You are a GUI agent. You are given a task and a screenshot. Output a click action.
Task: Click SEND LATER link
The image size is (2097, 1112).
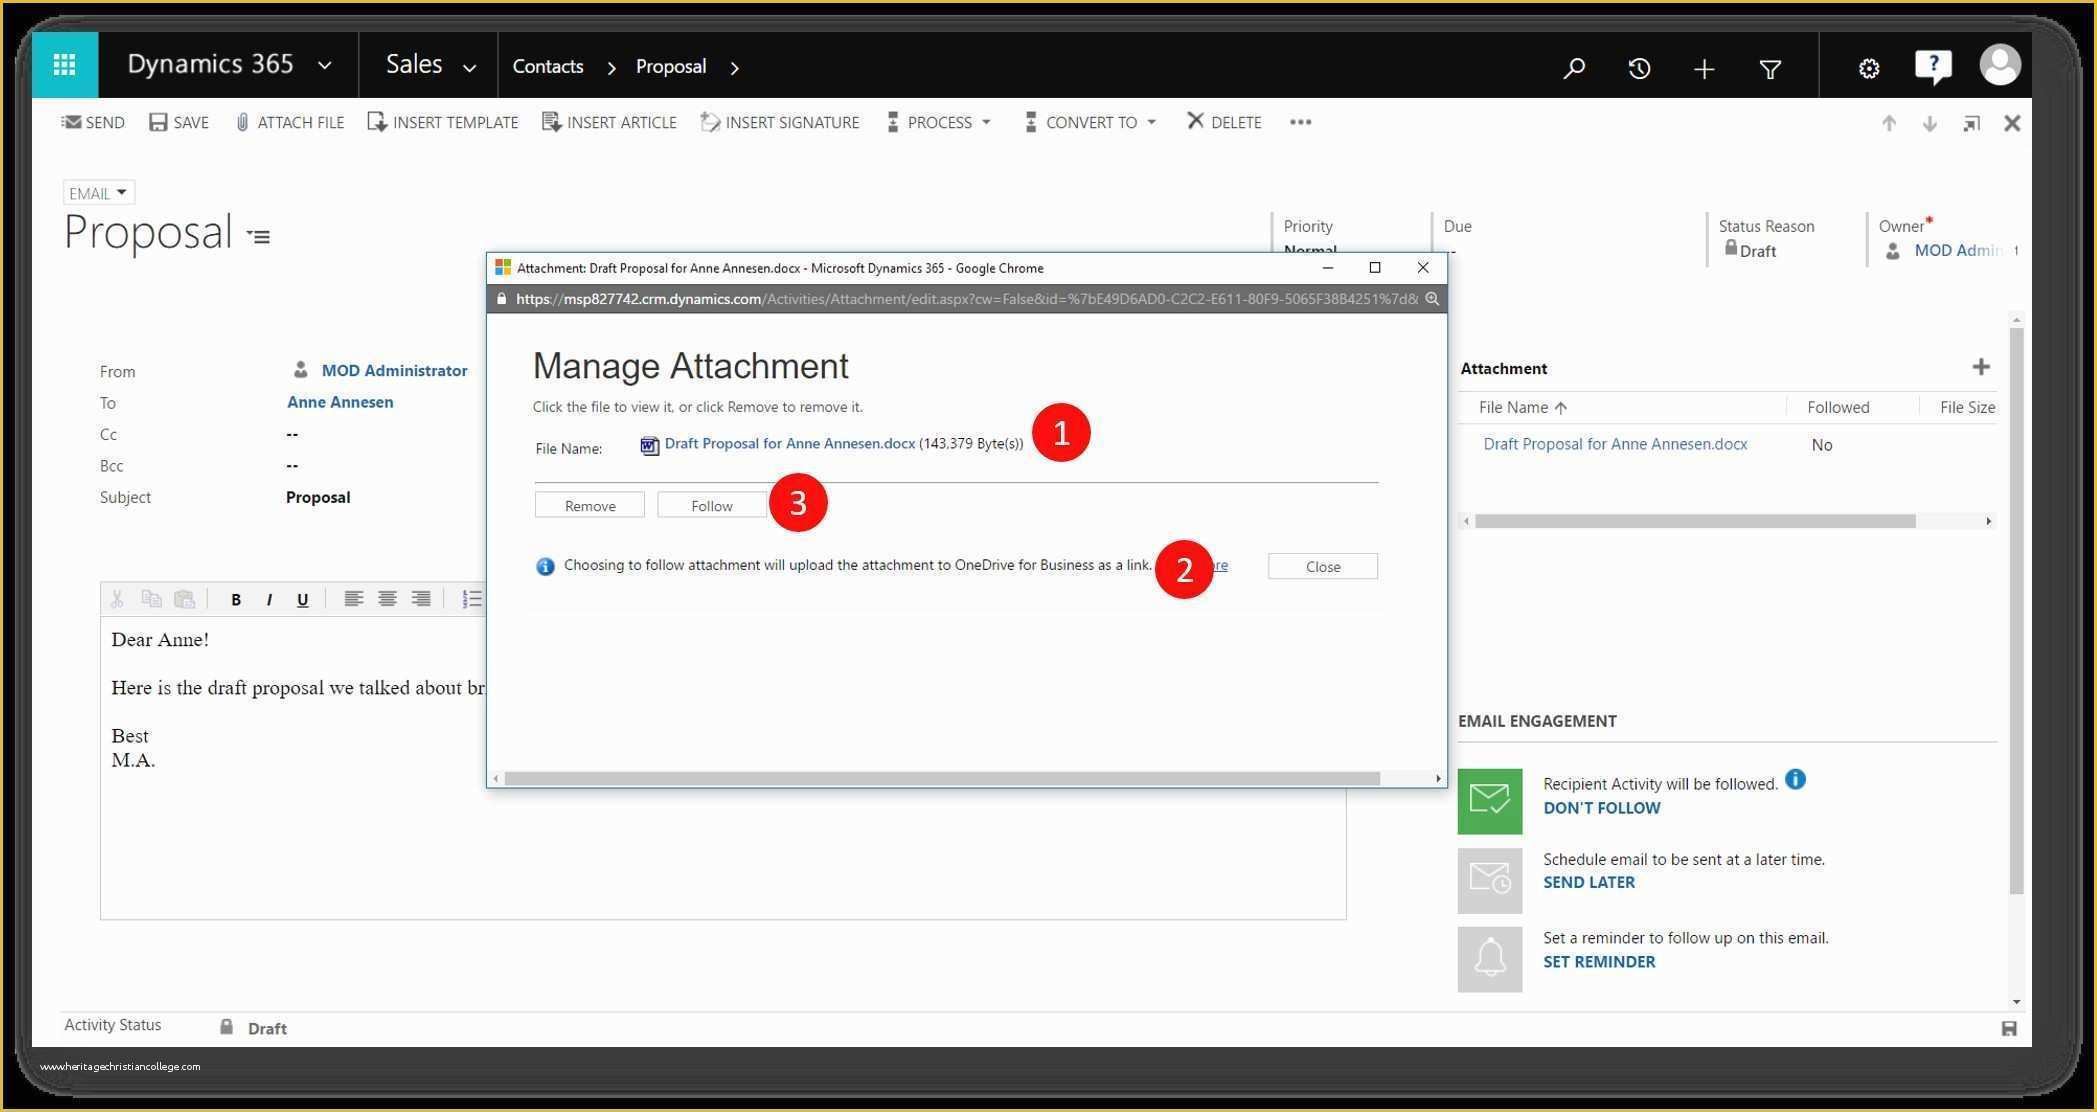coord(1589,882)
